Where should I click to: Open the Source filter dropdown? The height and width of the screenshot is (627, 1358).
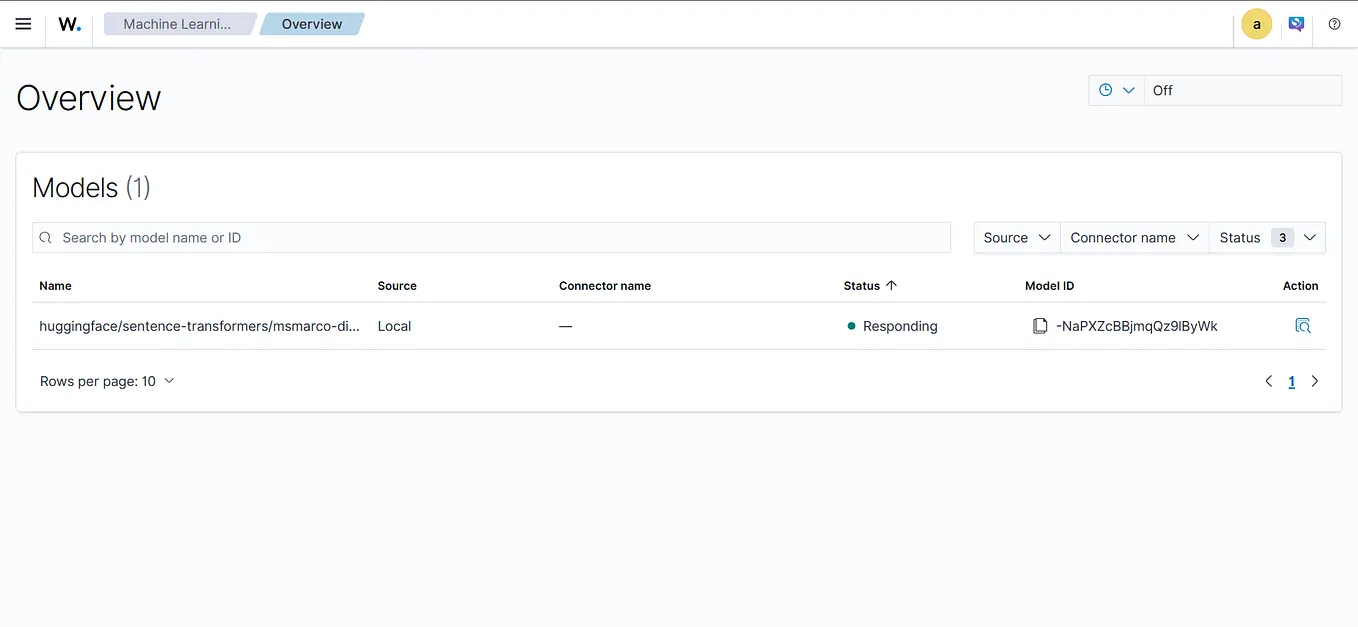pyautogui.click(x=1016, y=237)
